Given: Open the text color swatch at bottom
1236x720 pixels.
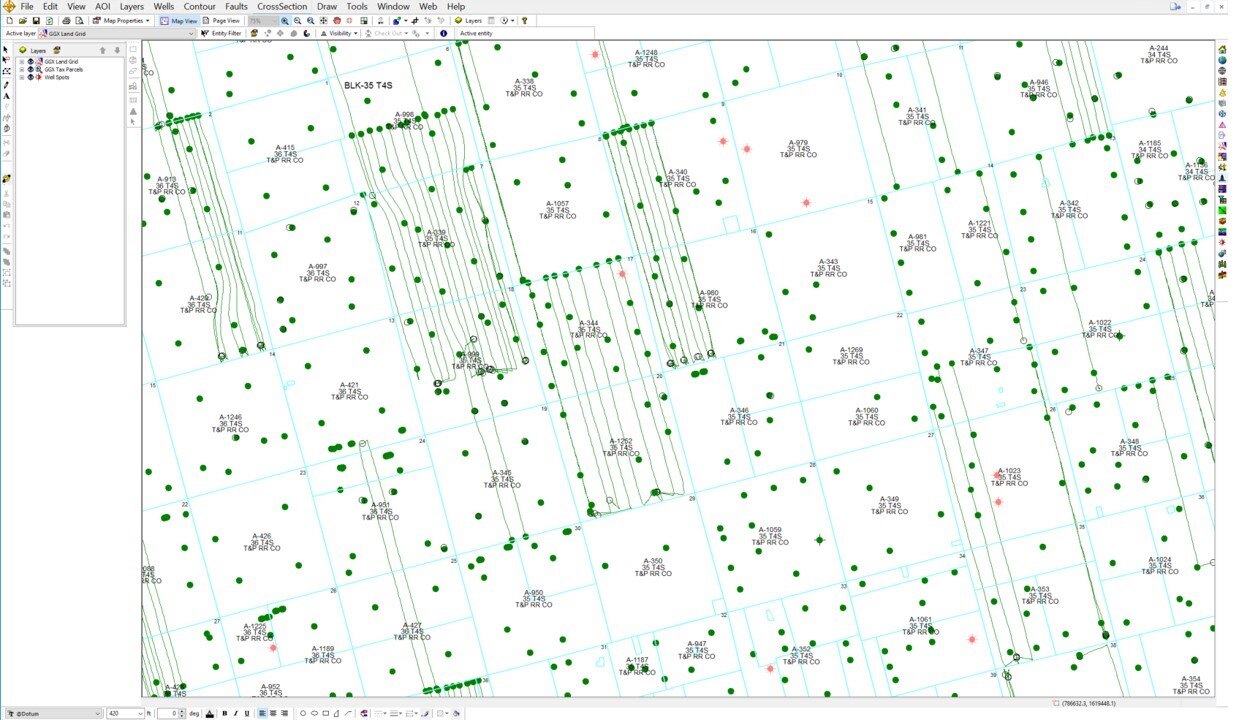Looking at the screenshot, I should click(x=209, y=713).
